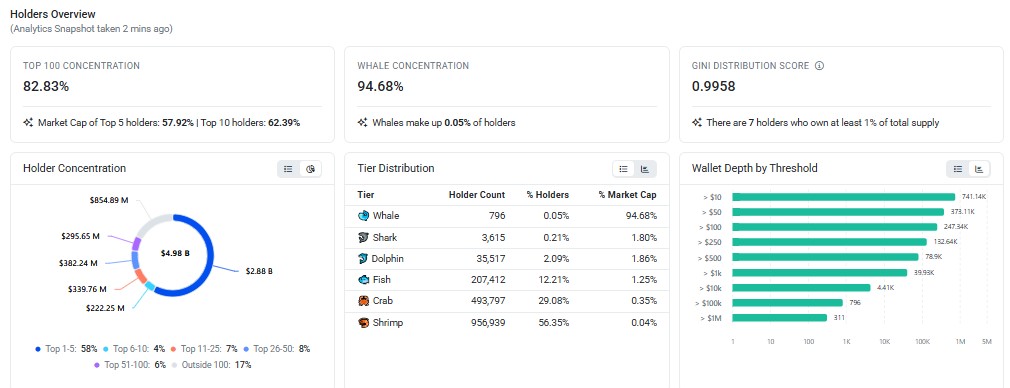
Task: Click the Tier column header
Action: click(x=366, y=195)
